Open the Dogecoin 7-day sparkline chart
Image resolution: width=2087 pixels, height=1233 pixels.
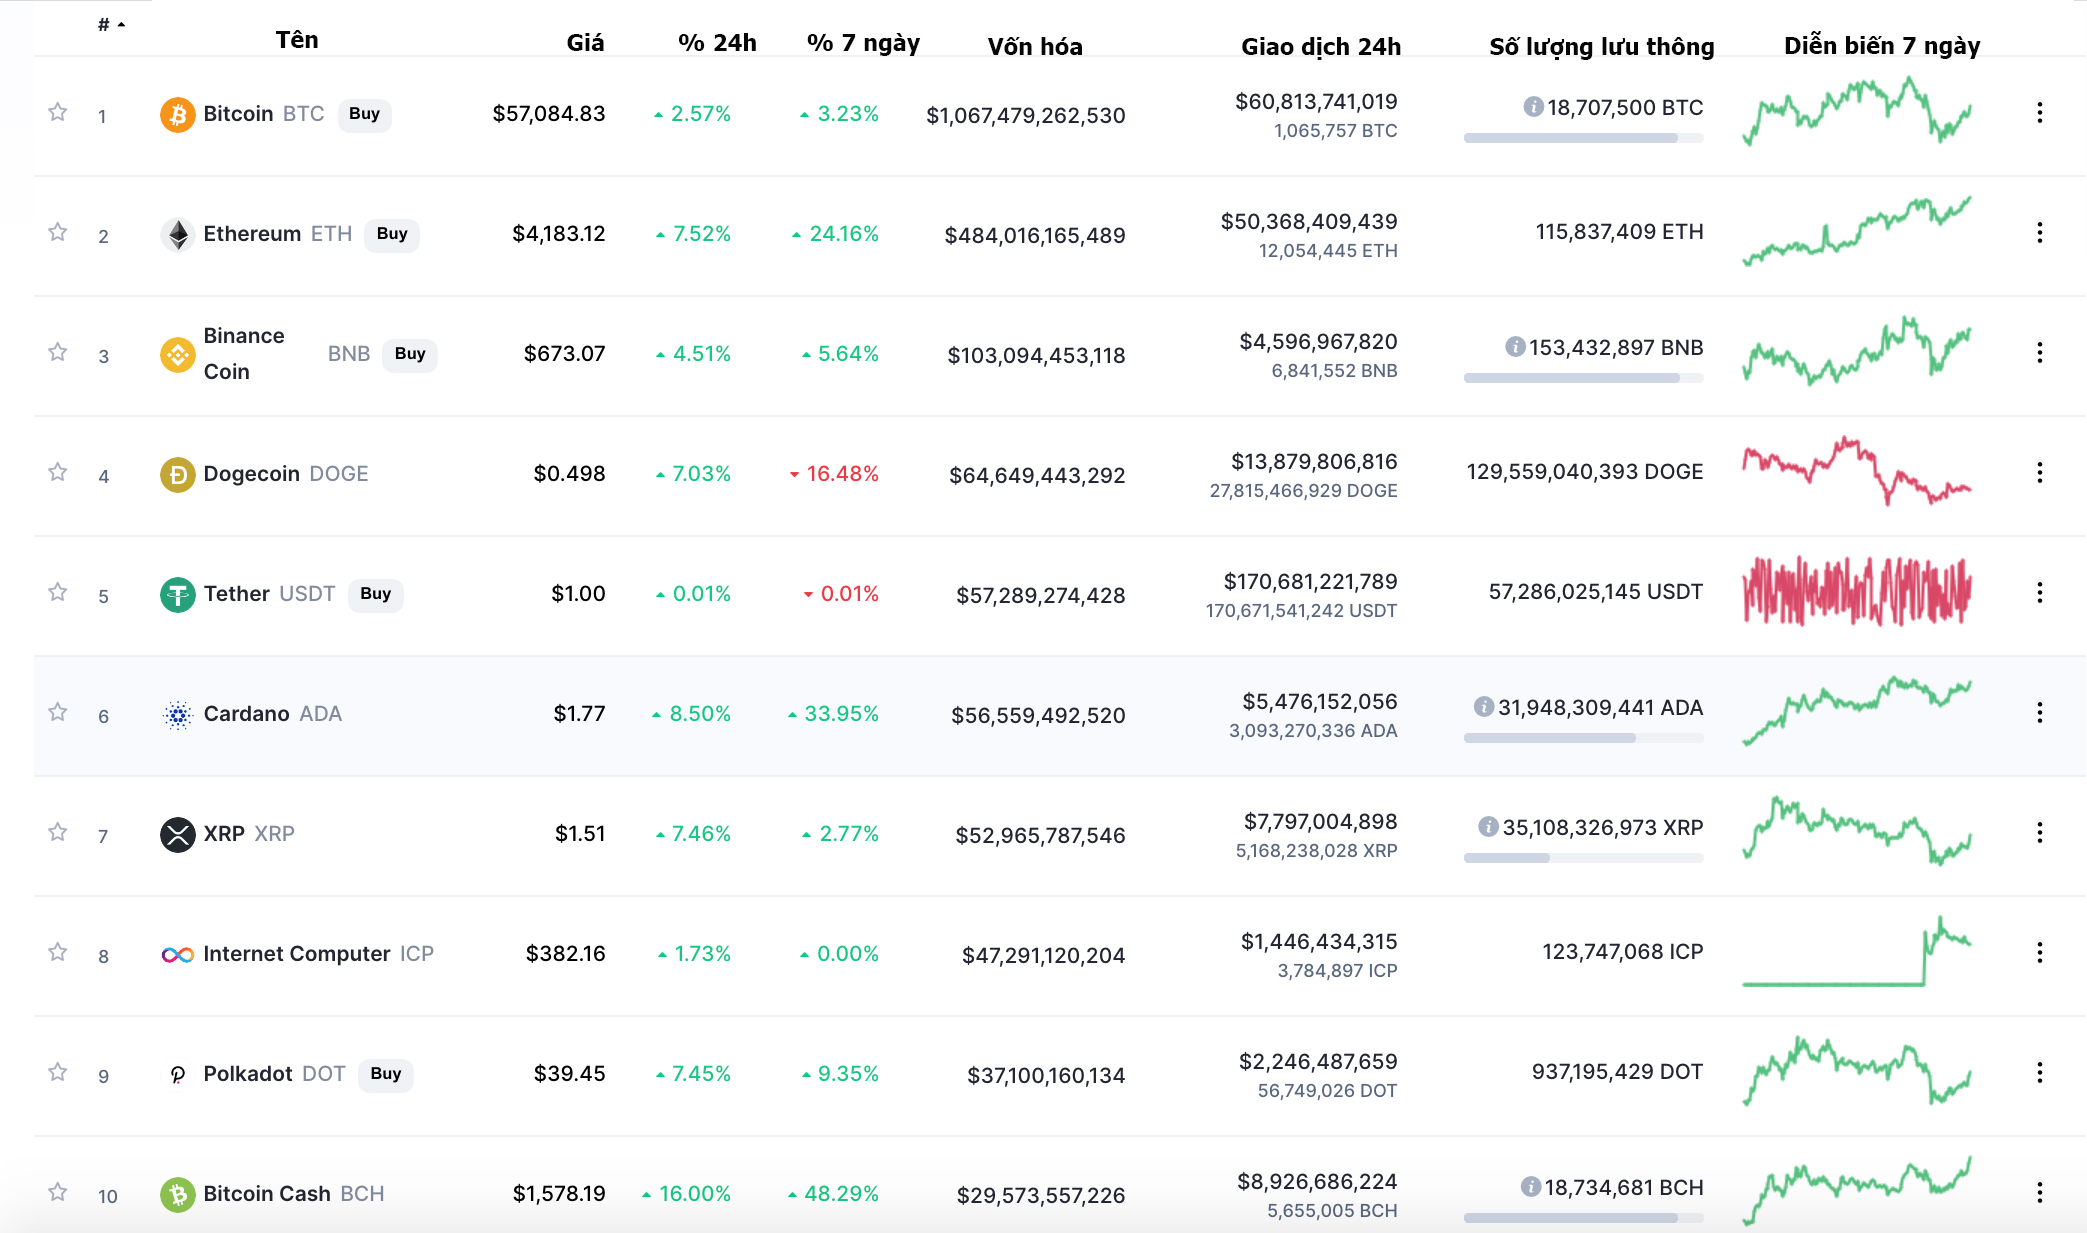1856,471
